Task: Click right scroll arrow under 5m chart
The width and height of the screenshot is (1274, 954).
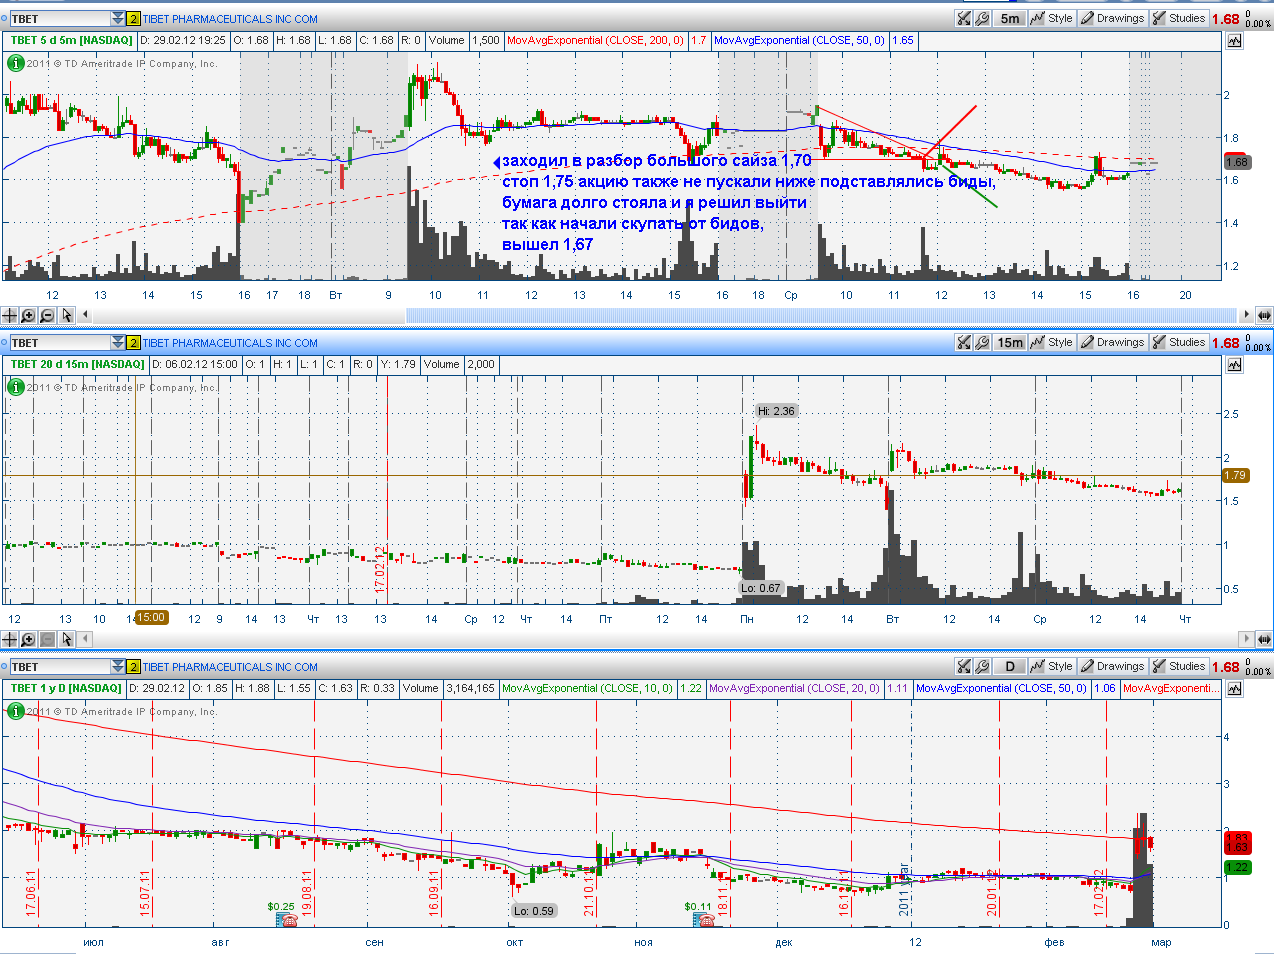Action: pyautogui.click(x=1245, y=315)
